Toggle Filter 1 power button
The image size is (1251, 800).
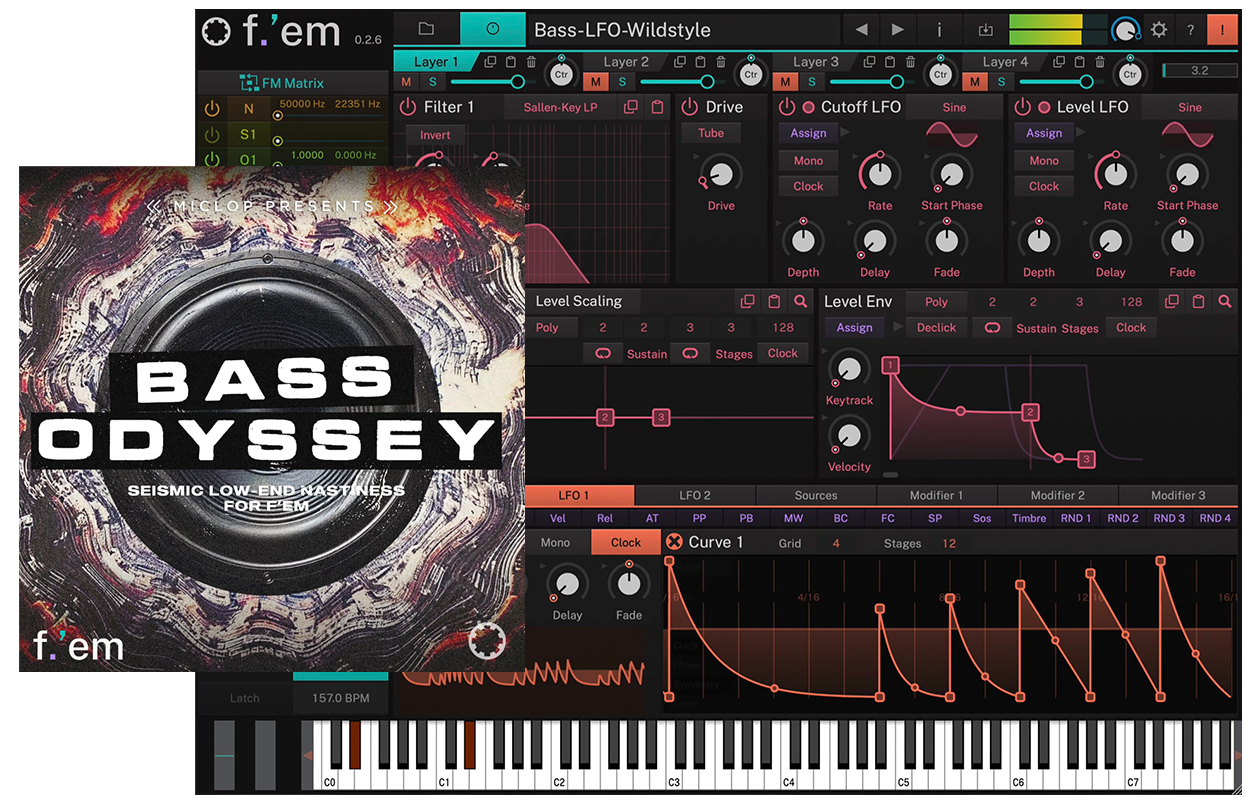pyautogui.click(x=408, y=107)
